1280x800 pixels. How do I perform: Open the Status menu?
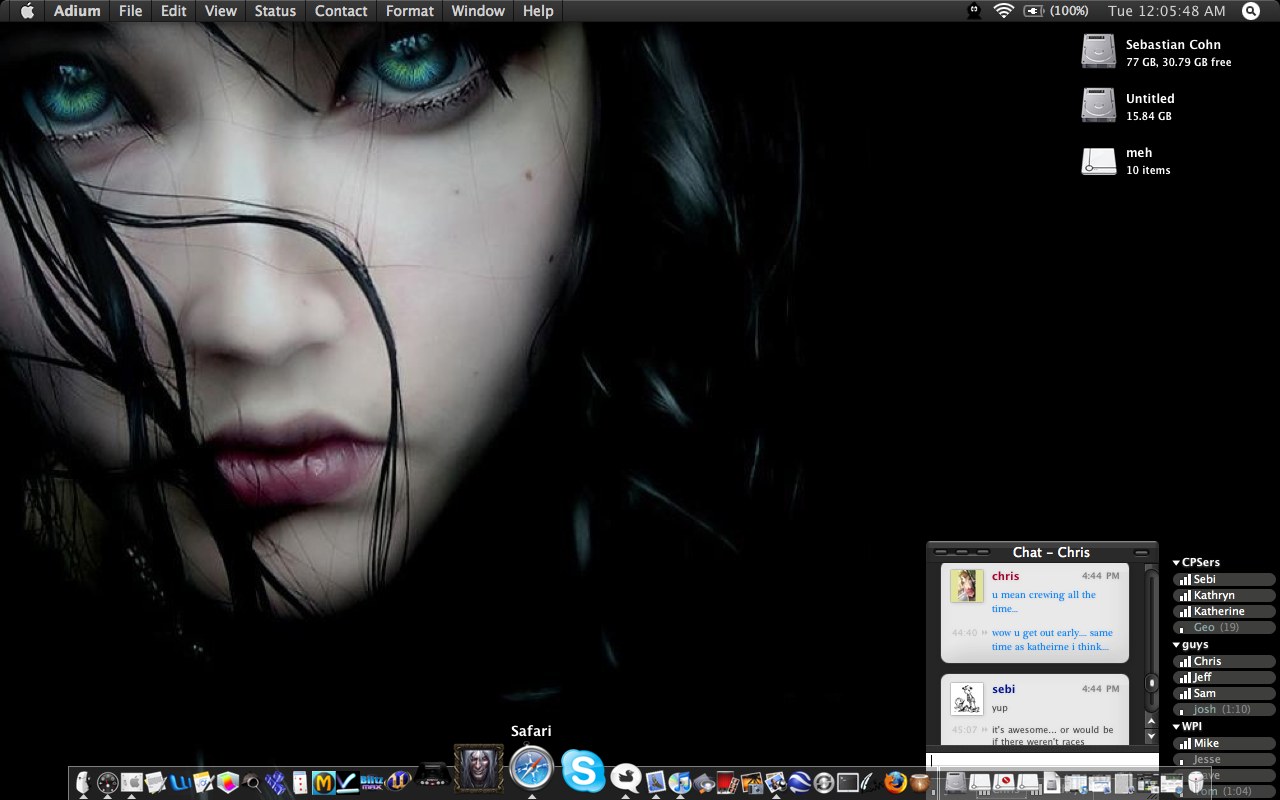[275, 11]
